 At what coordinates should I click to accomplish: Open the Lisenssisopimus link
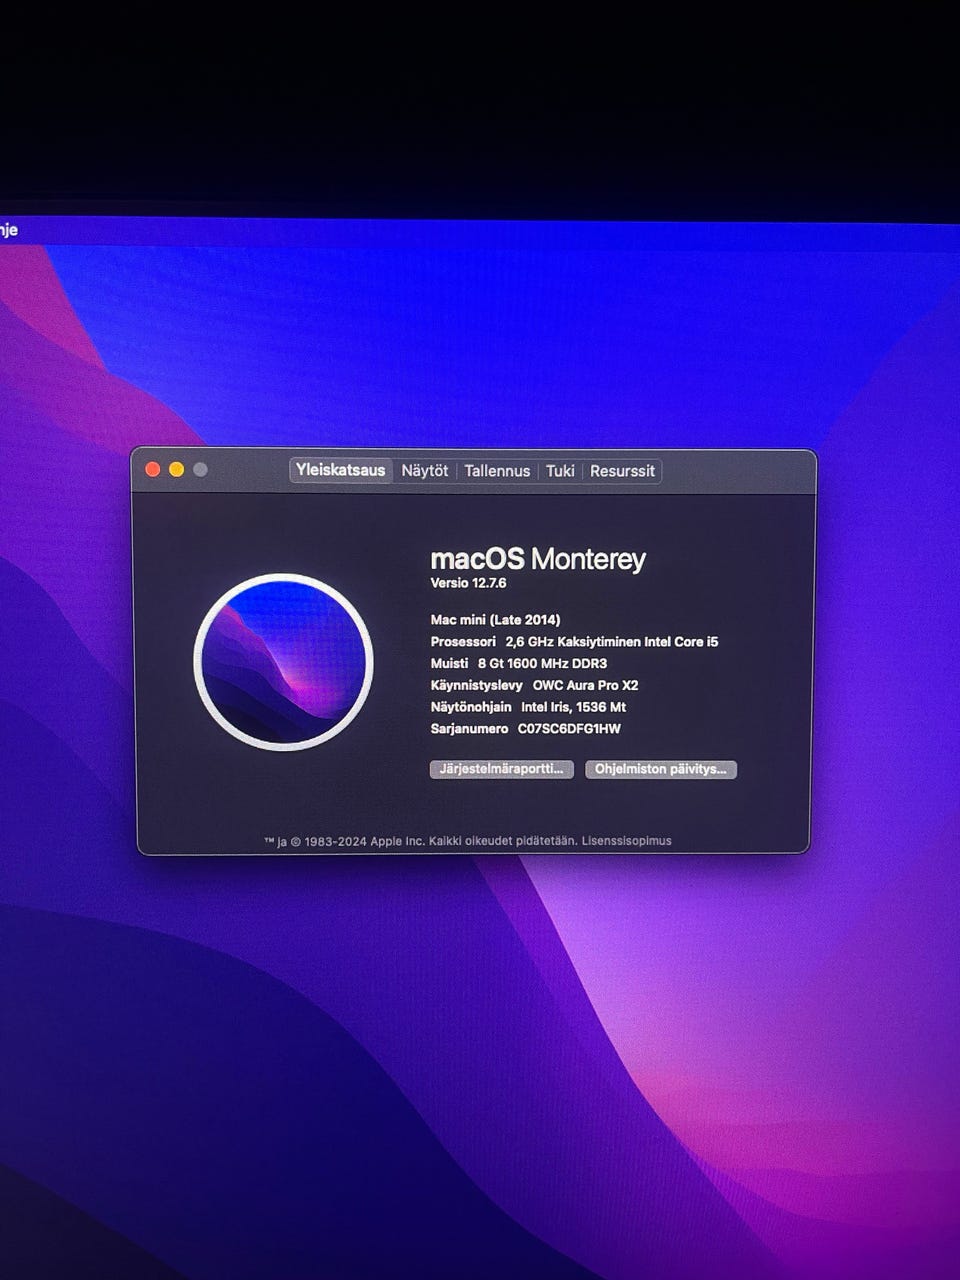[x=627, y=841]
